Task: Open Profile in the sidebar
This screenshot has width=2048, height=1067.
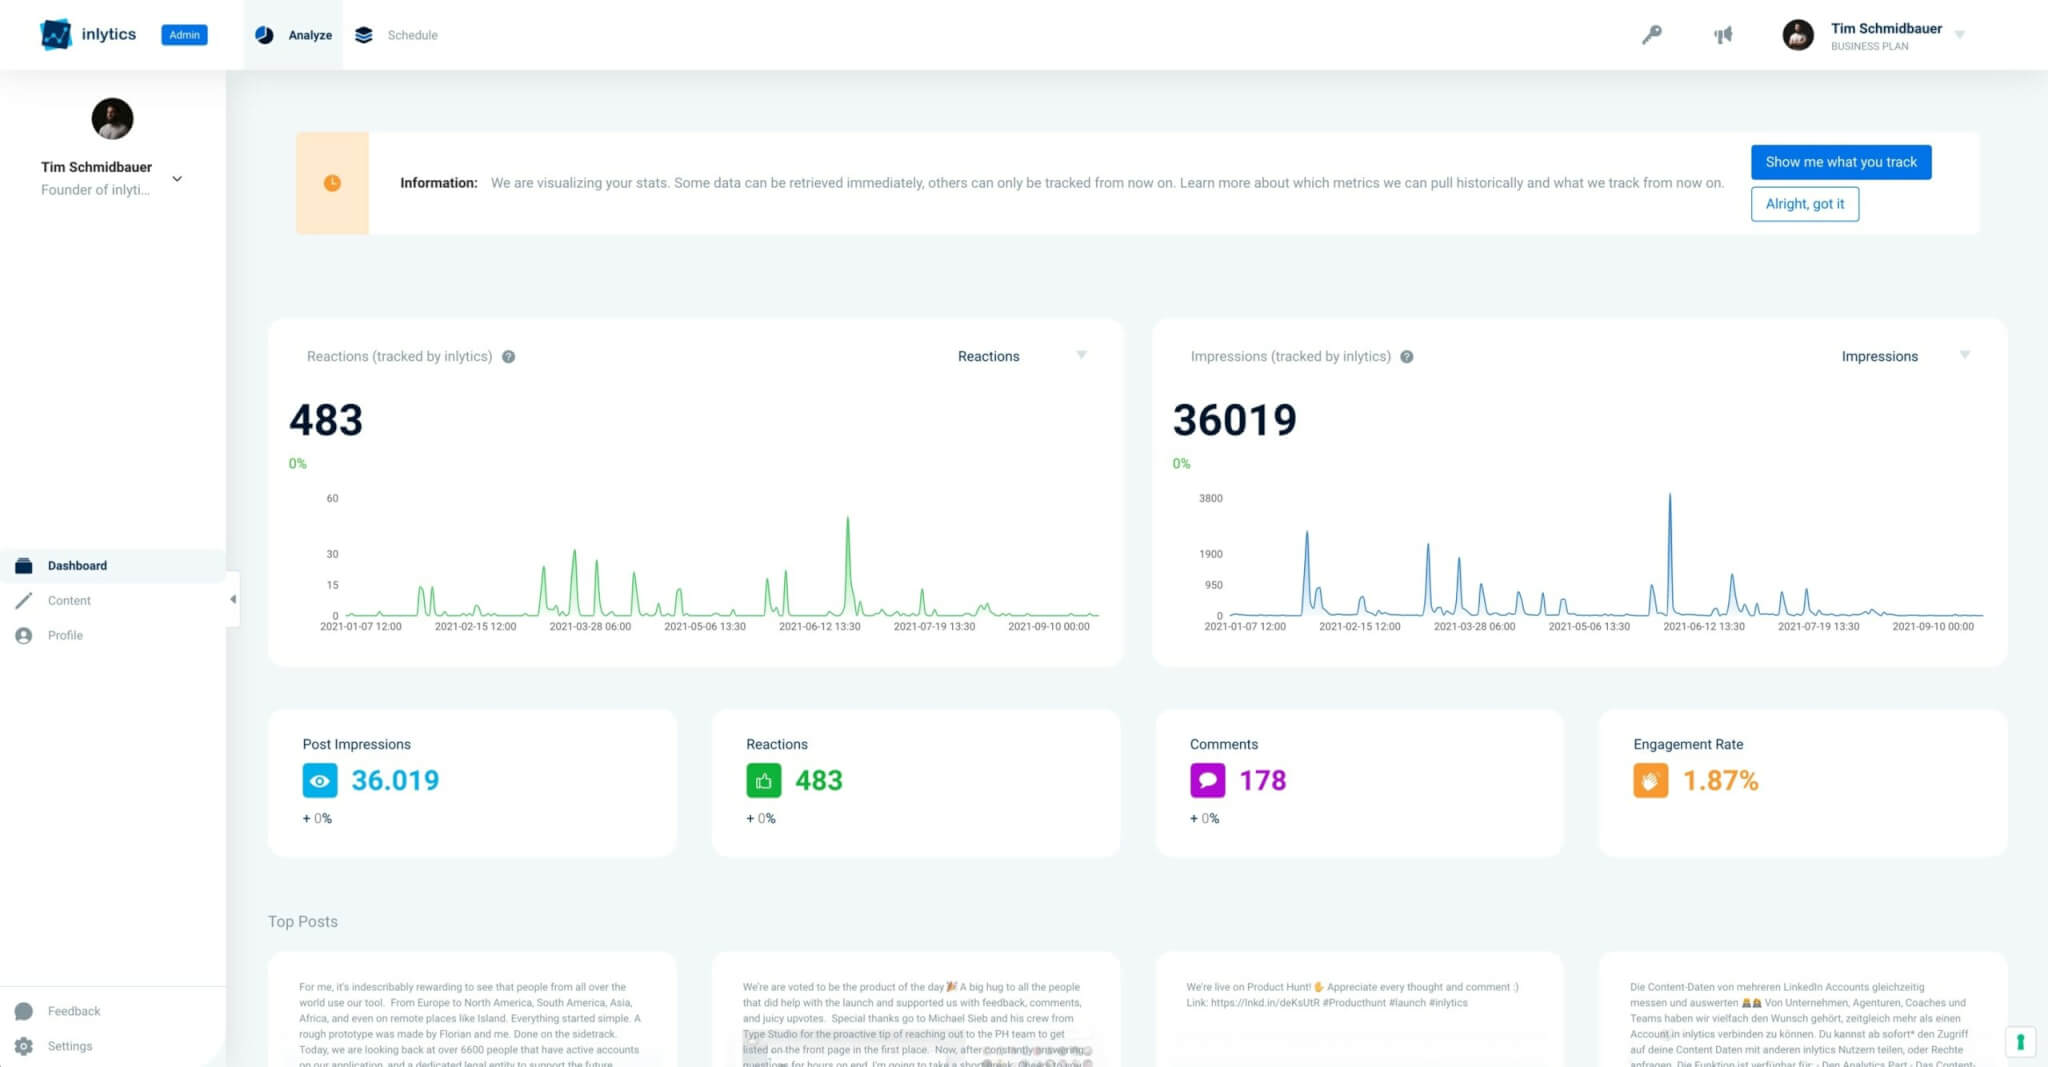Action: point(113,636)
